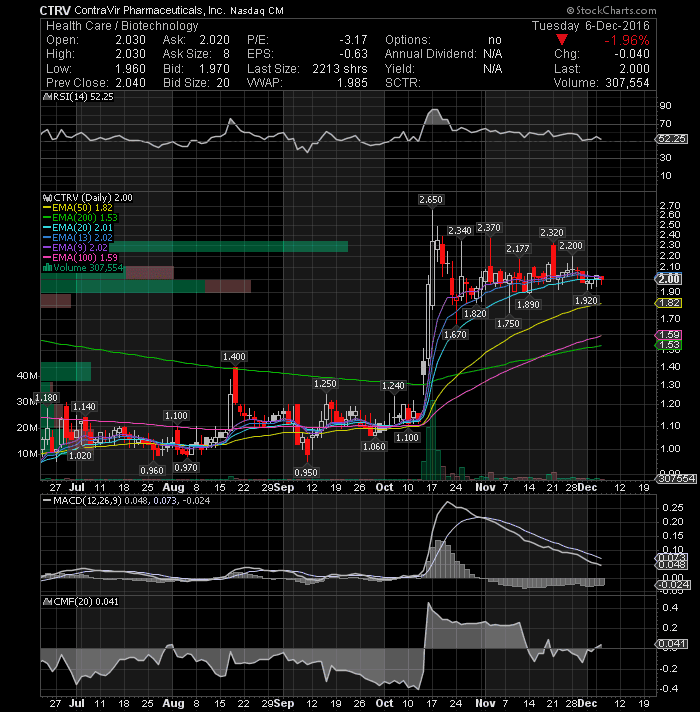Click the 307554 volume tag on axis

pyautogui.click(x=676, y=479)
